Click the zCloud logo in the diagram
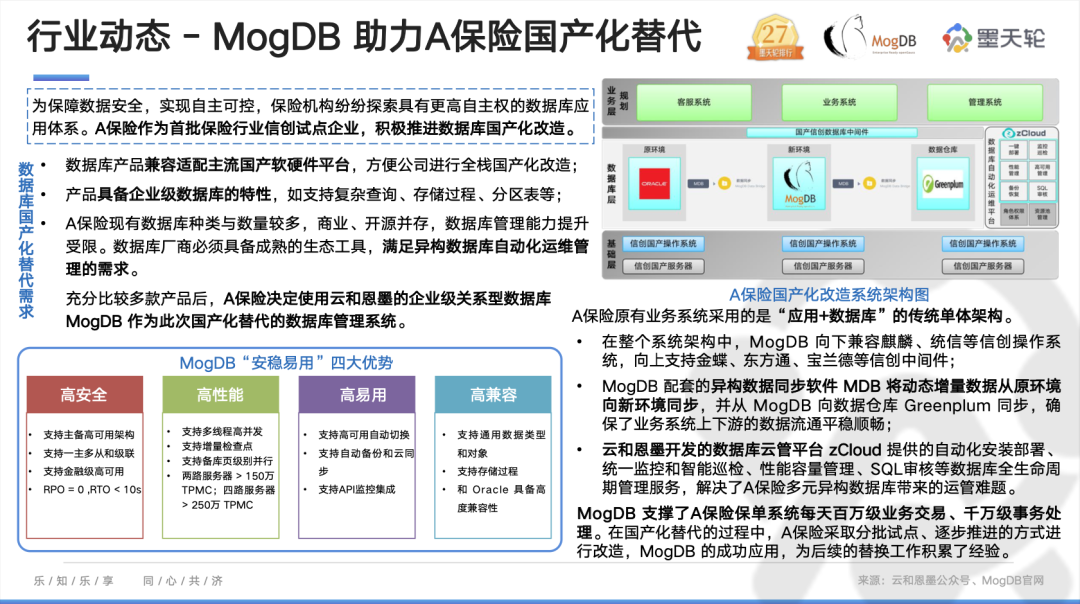This screenshot has width=1080, height=604. tap(1024, 133)
